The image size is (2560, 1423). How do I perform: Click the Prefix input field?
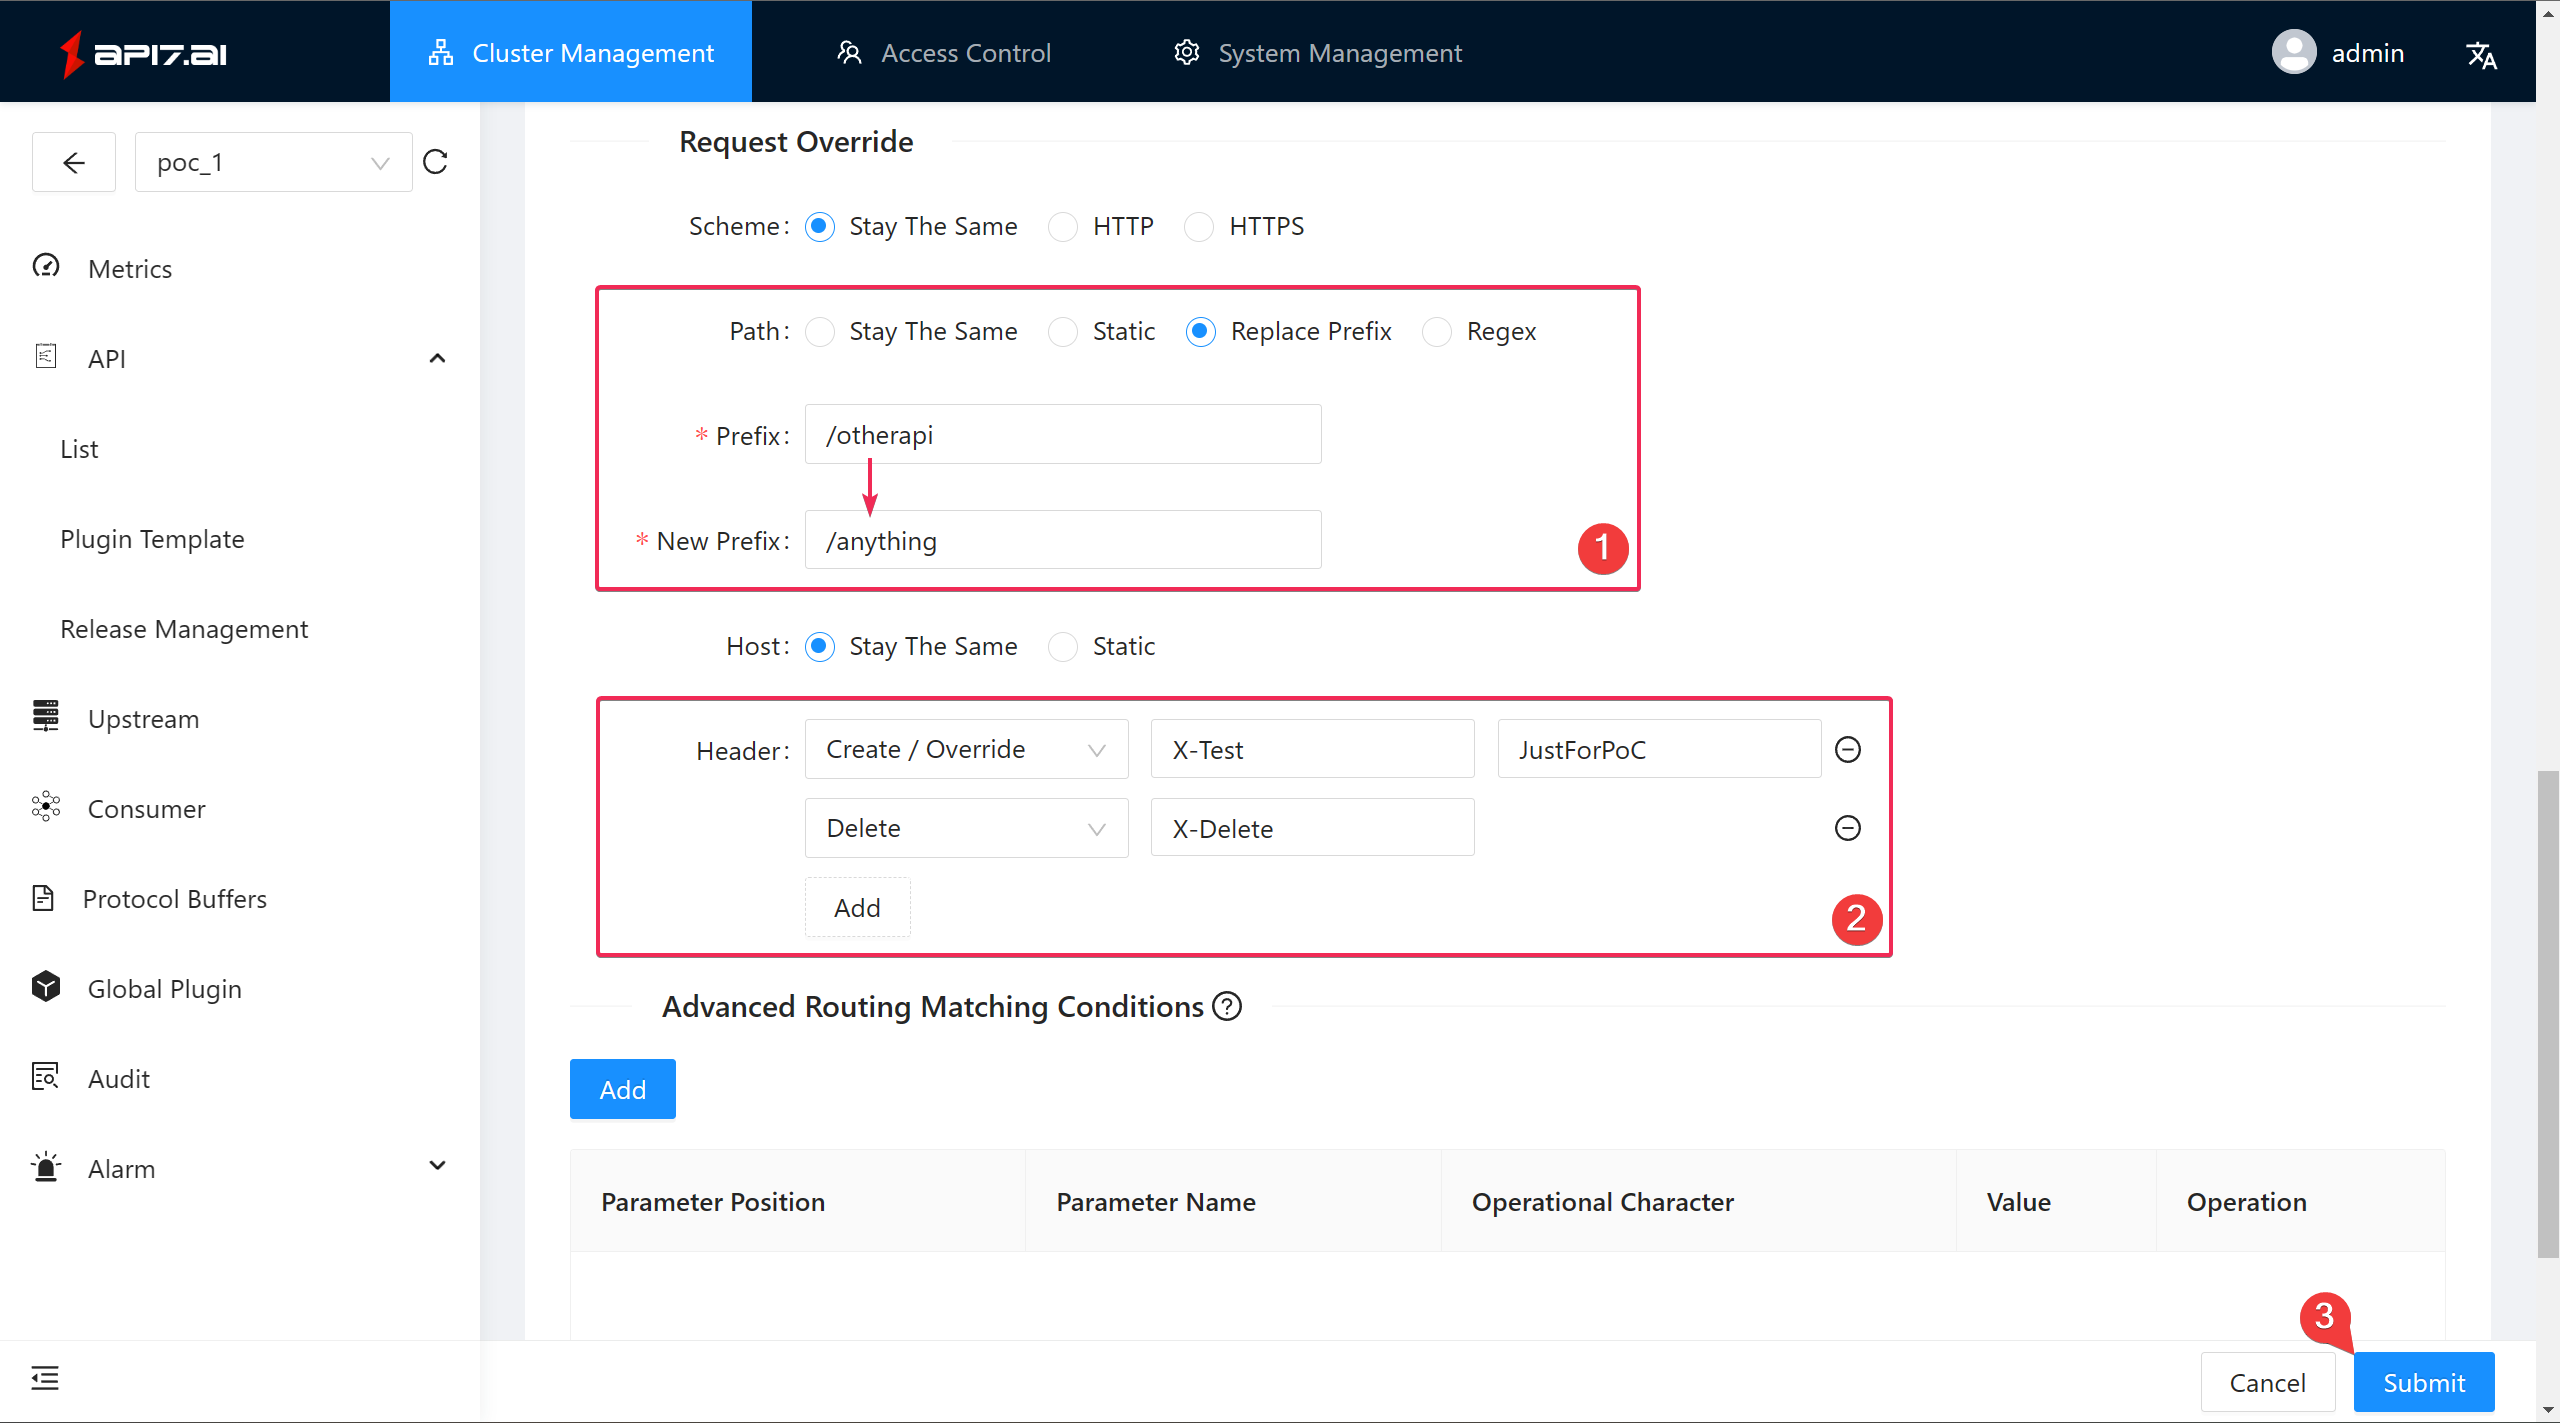pos(1063,434)
